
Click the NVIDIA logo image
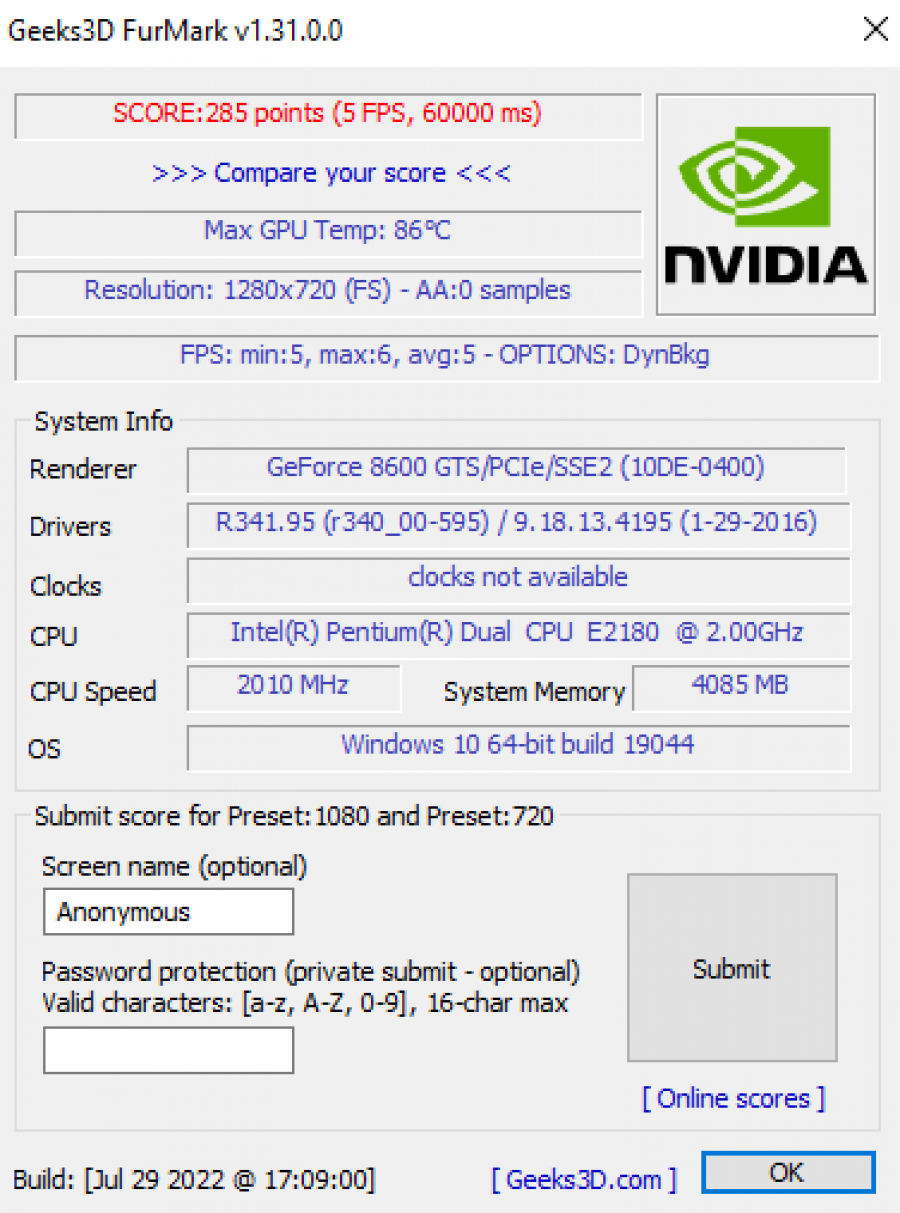[x=765, y=202]
